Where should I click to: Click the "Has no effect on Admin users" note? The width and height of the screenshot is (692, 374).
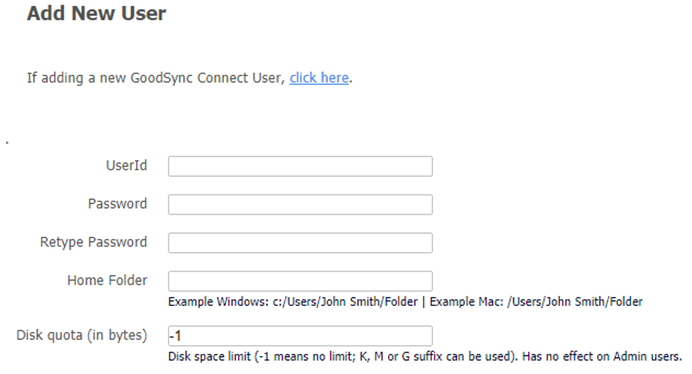click(602, 356)
